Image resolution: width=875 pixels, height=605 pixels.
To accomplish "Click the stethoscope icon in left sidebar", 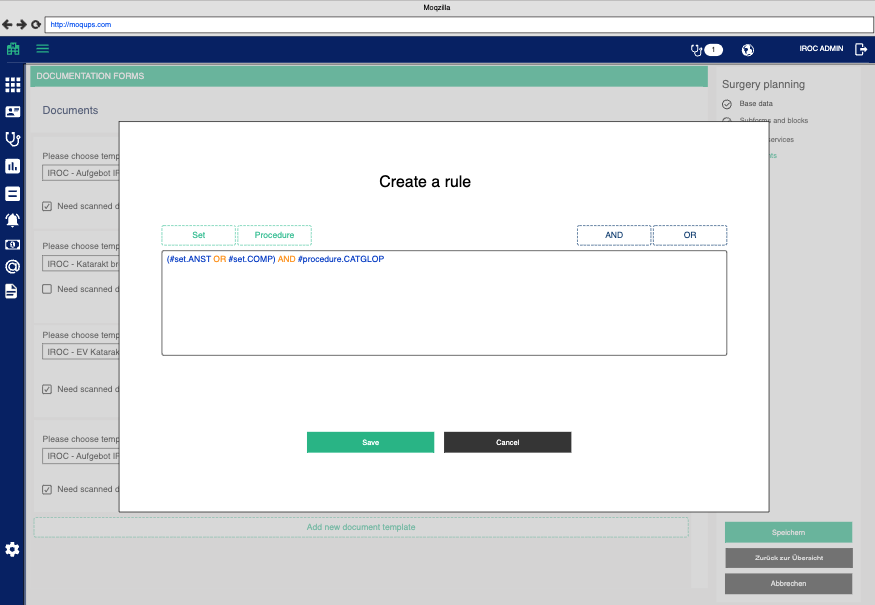I will point(13,139).
